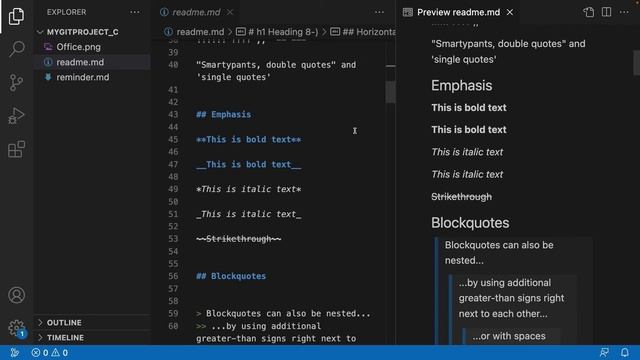
Task: Click line 49 '*This is italic text*'
Action: click(249, 189)
